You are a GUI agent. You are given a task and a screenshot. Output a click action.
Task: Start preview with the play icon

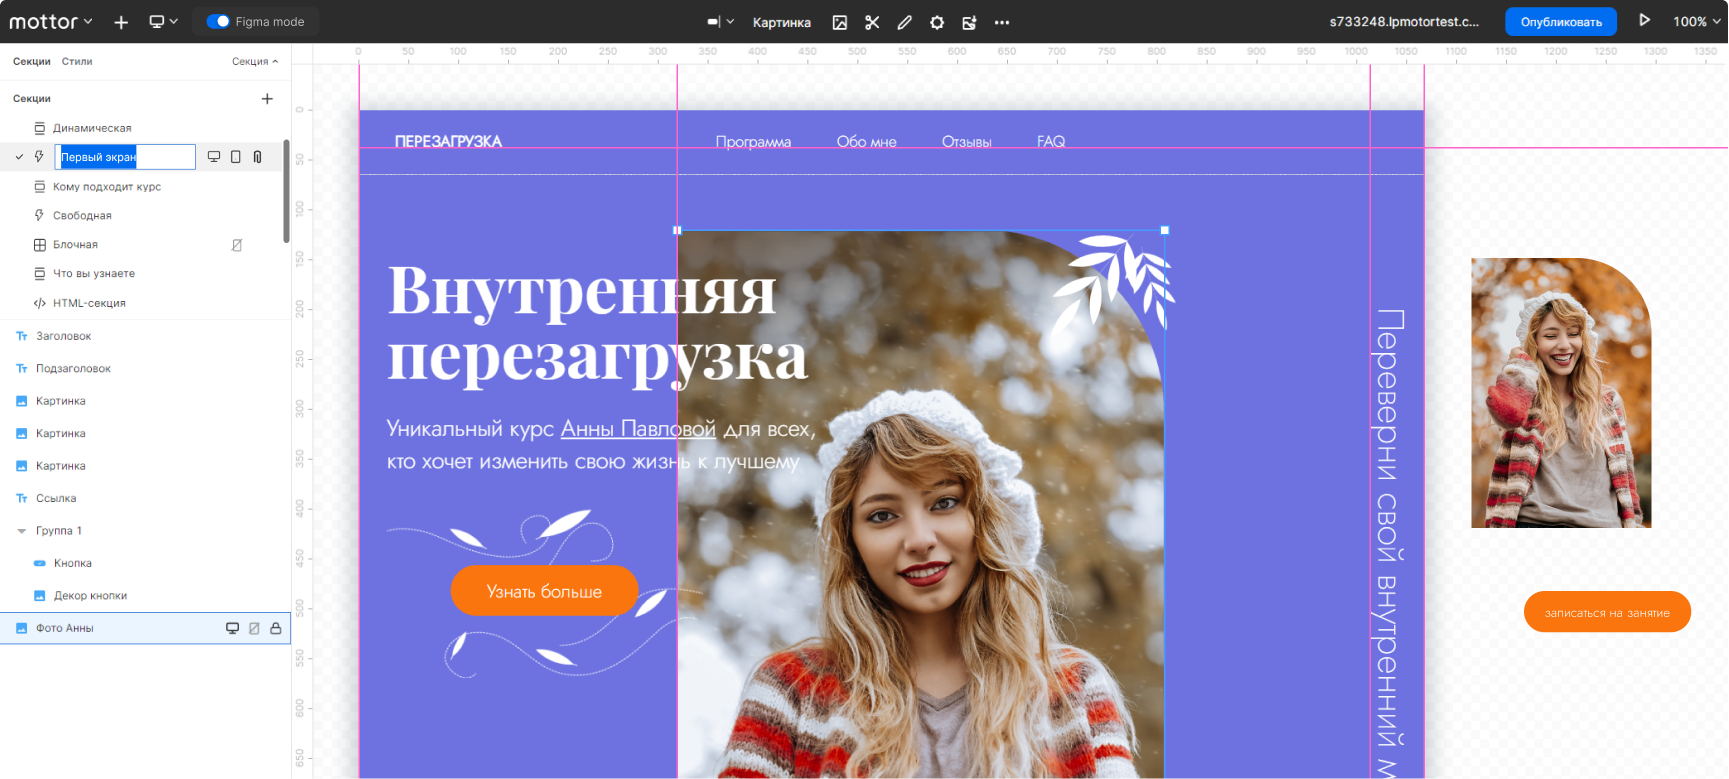(1644, 20)
